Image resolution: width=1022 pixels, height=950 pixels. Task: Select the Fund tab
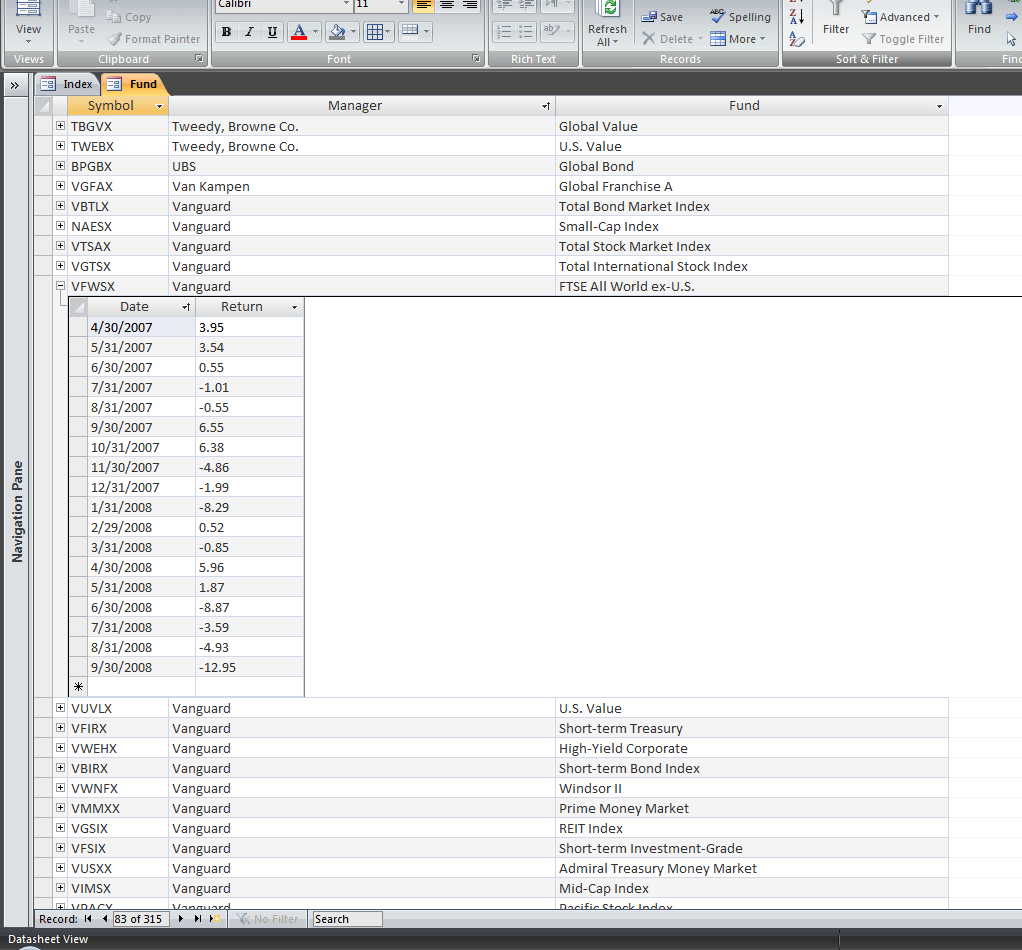tap(133, 84)
